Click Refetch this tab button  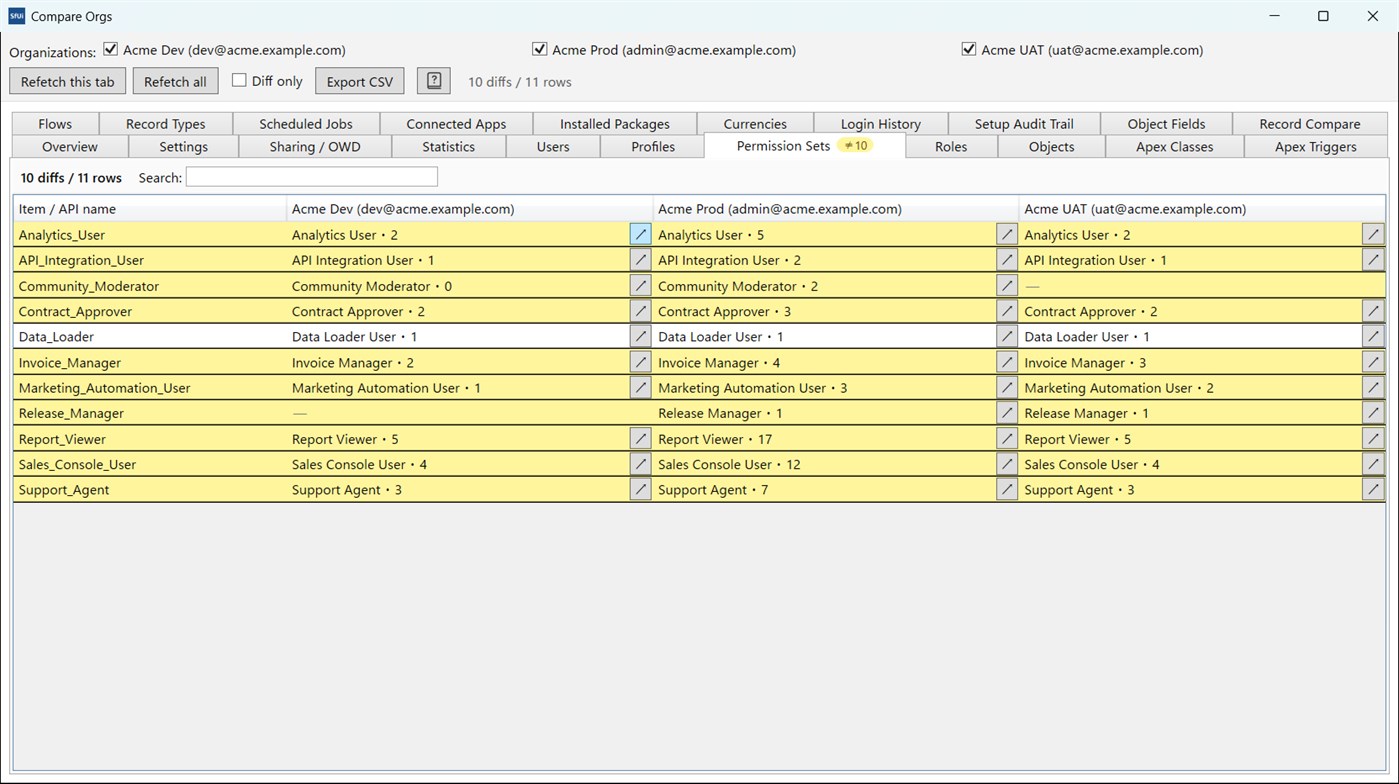coord(68,81)
